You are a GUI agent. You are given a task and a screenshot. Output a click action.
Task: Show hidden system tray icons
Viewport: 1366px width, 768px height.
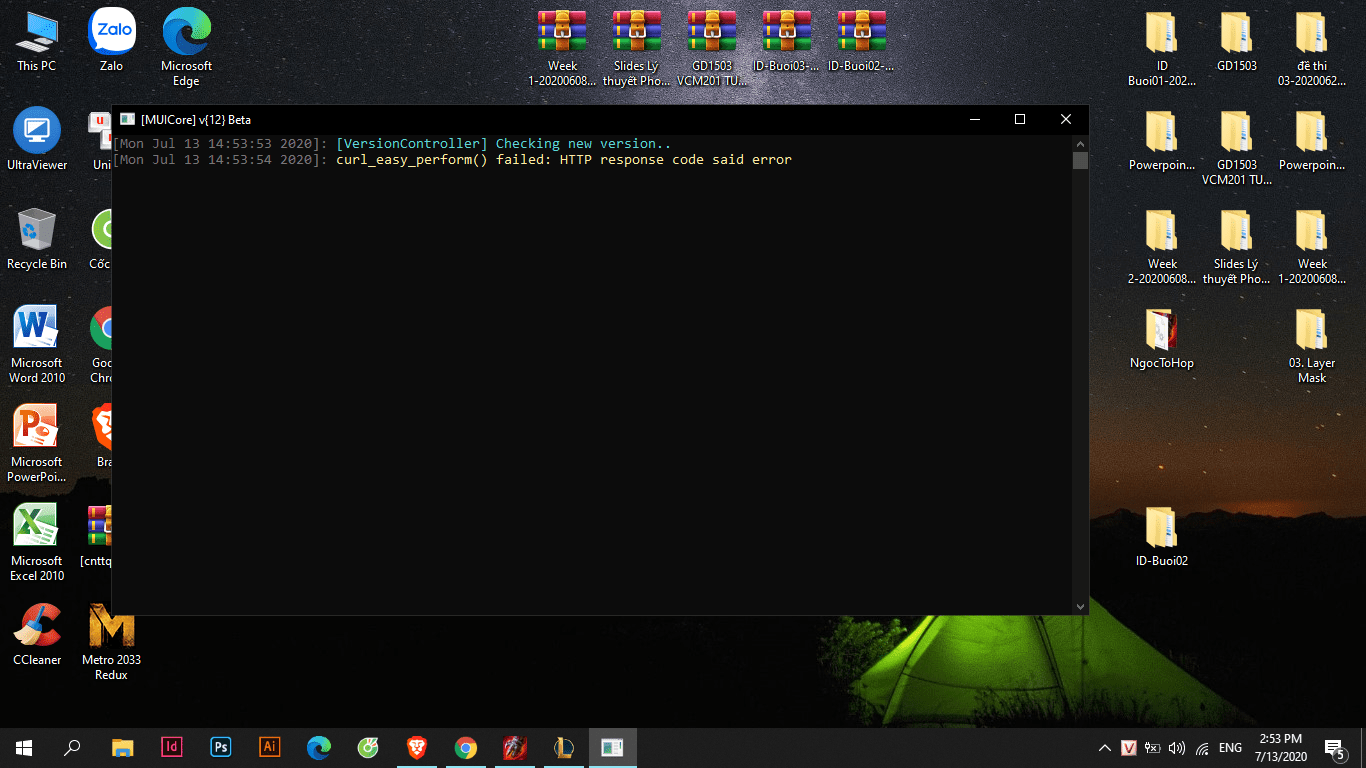(x=1104, y=748)
